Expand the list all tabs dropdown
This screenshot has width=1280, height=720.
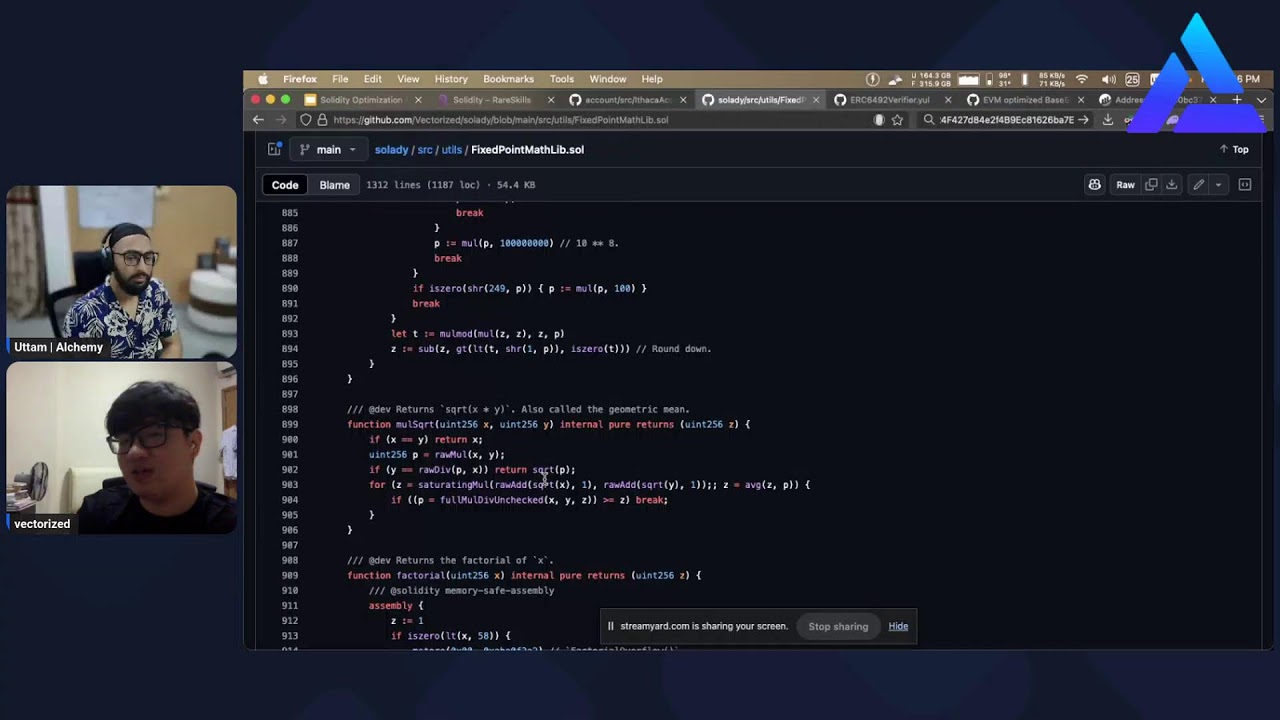[x=1260, y=100]
